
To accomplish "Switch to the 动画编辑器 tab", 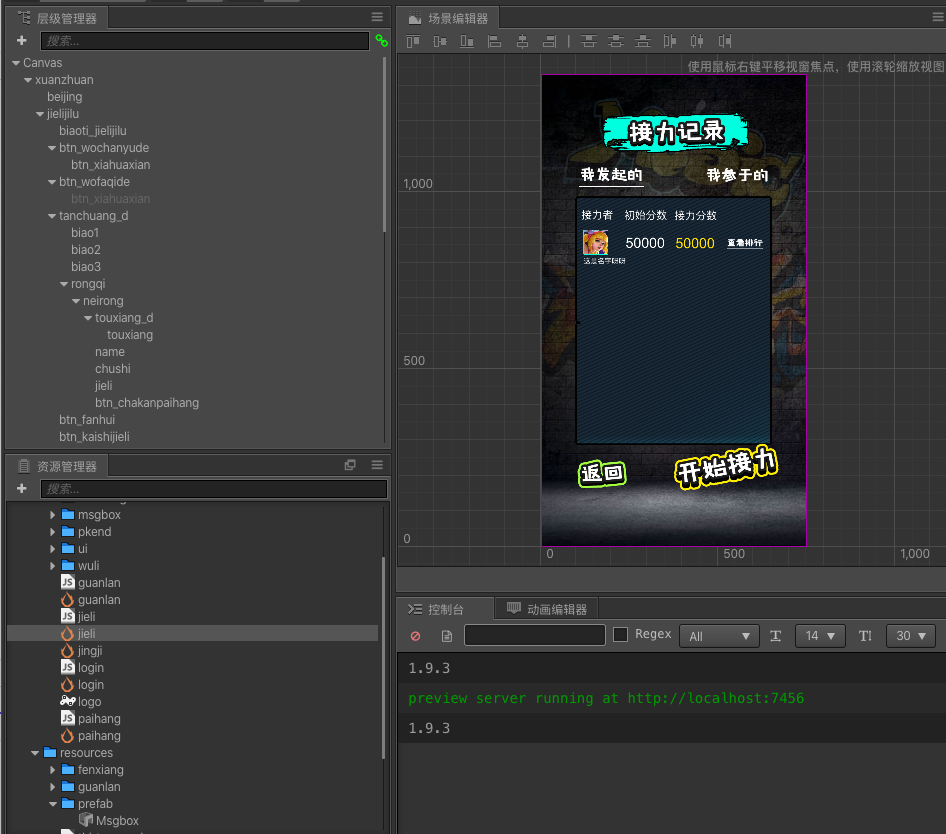I will 547,609.
